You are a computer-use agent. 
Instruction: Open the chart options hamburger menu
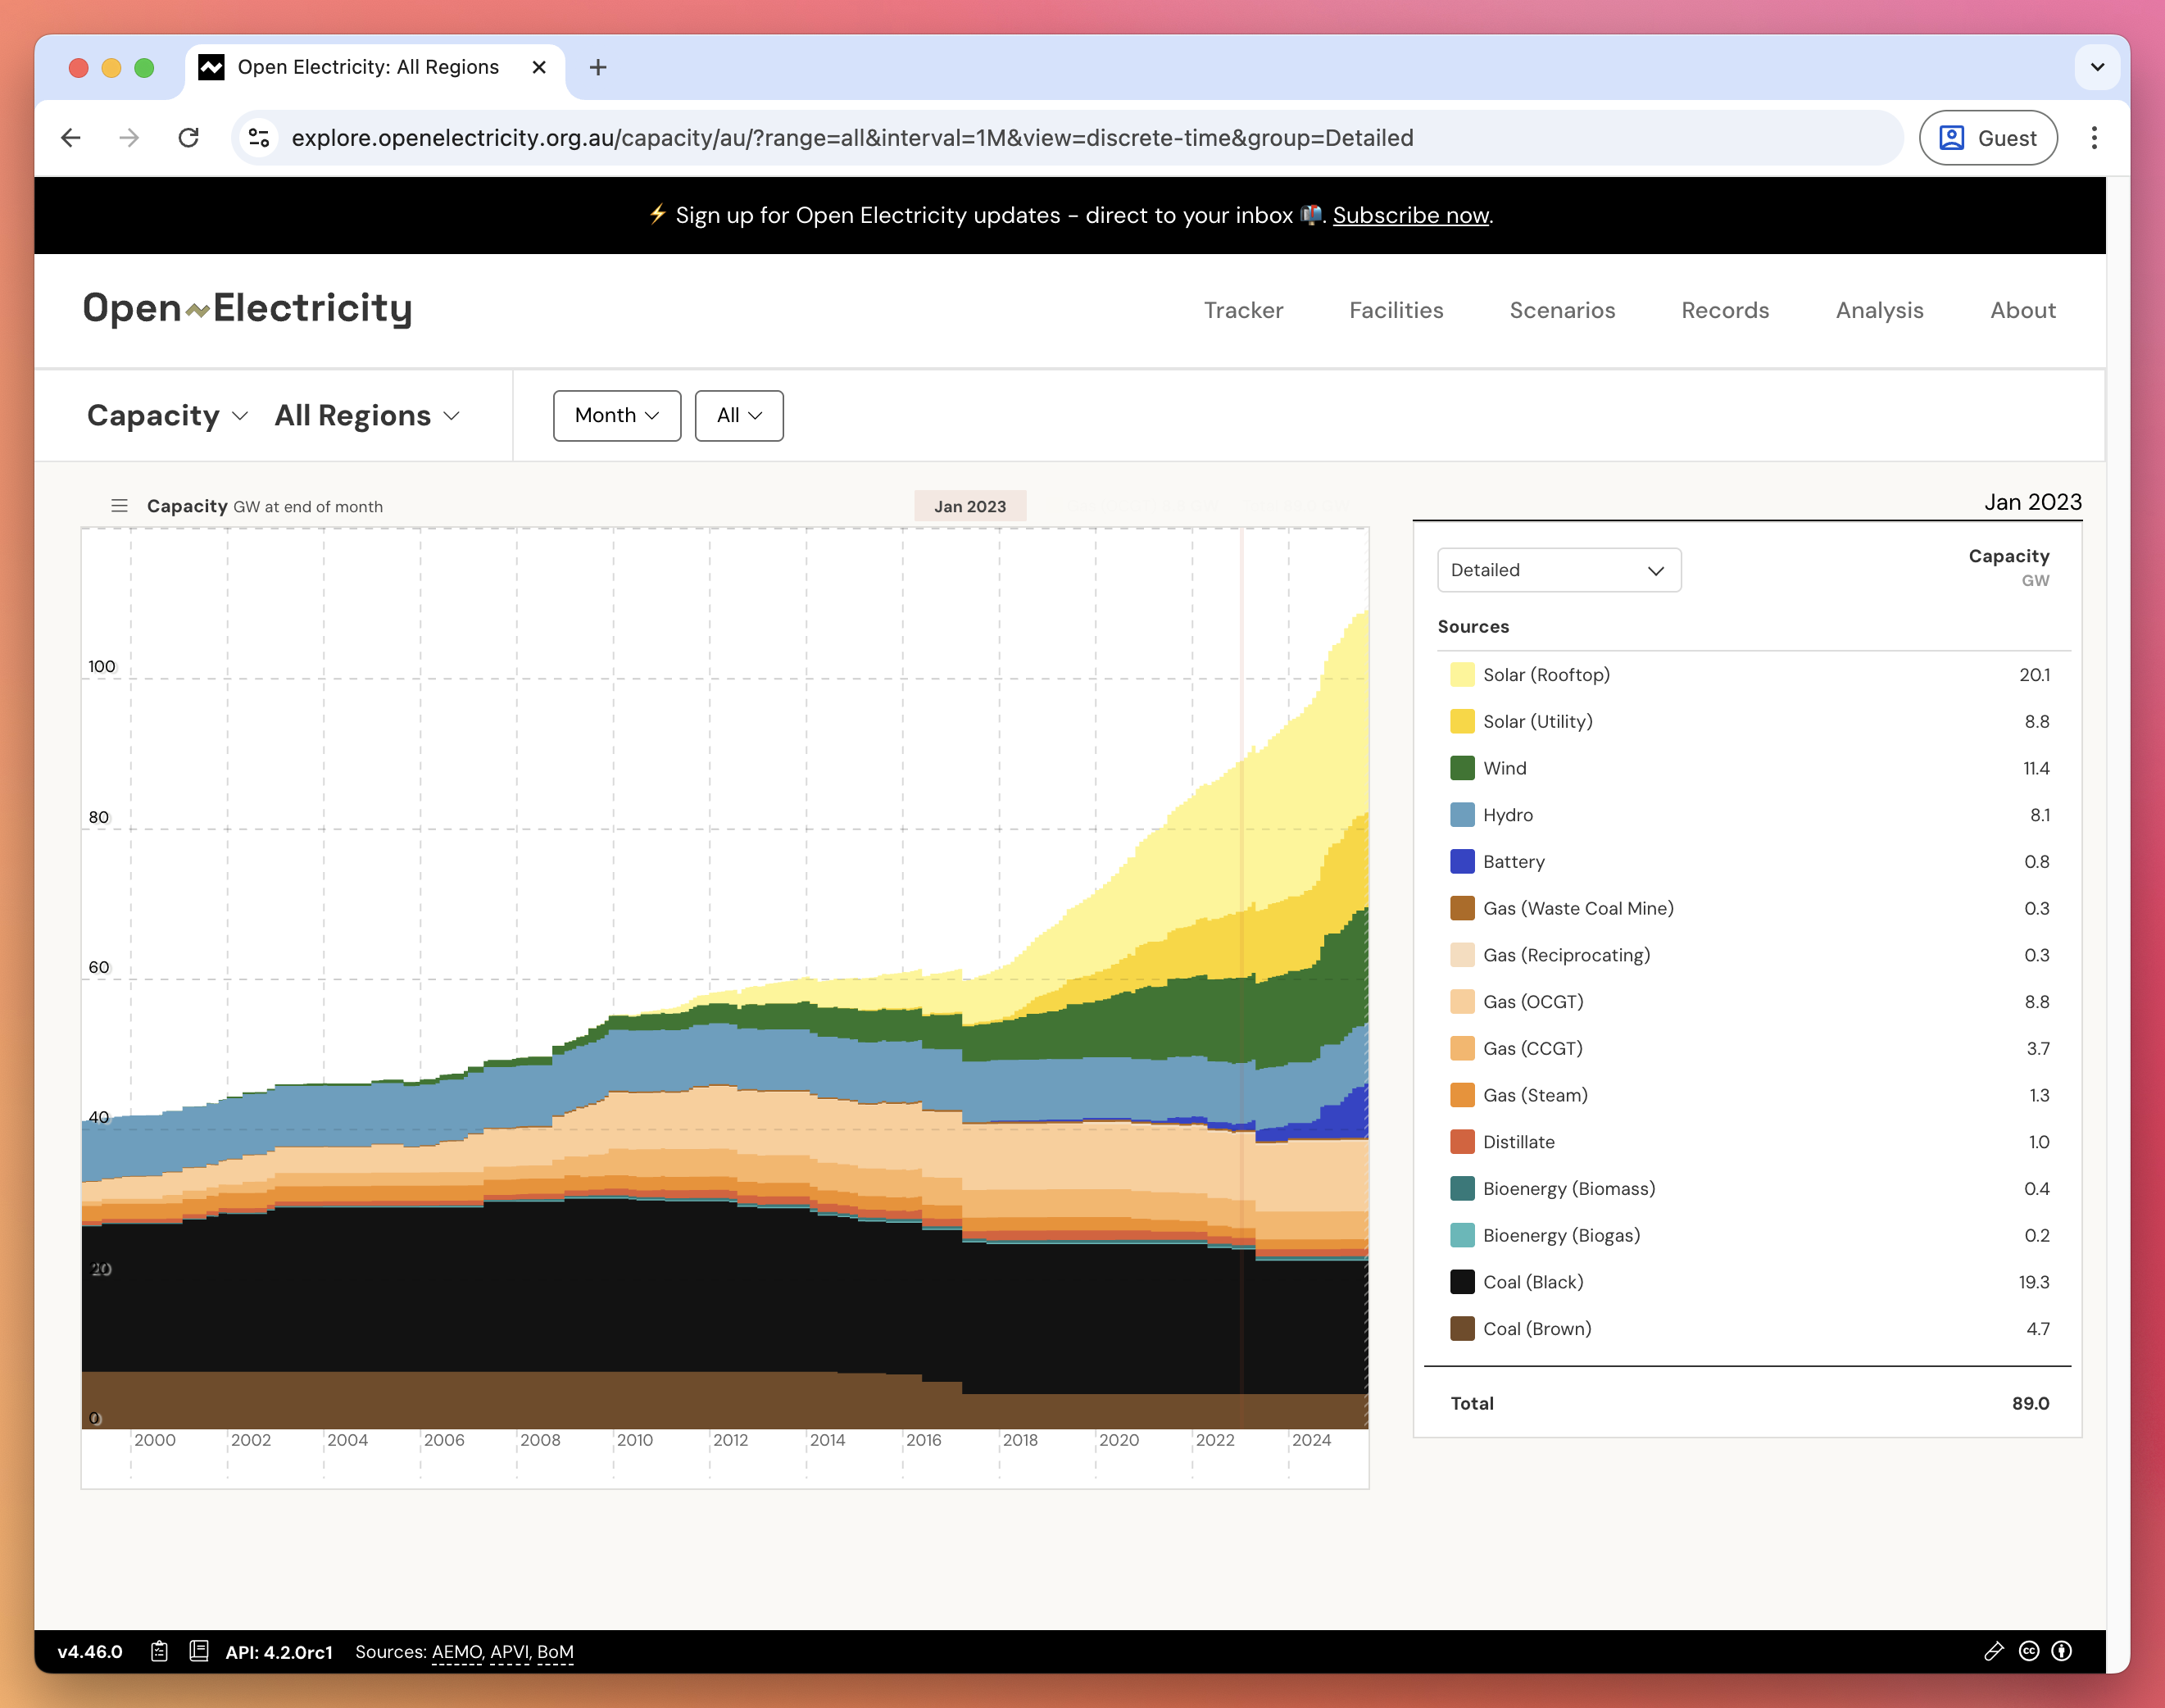pos(119,506)
